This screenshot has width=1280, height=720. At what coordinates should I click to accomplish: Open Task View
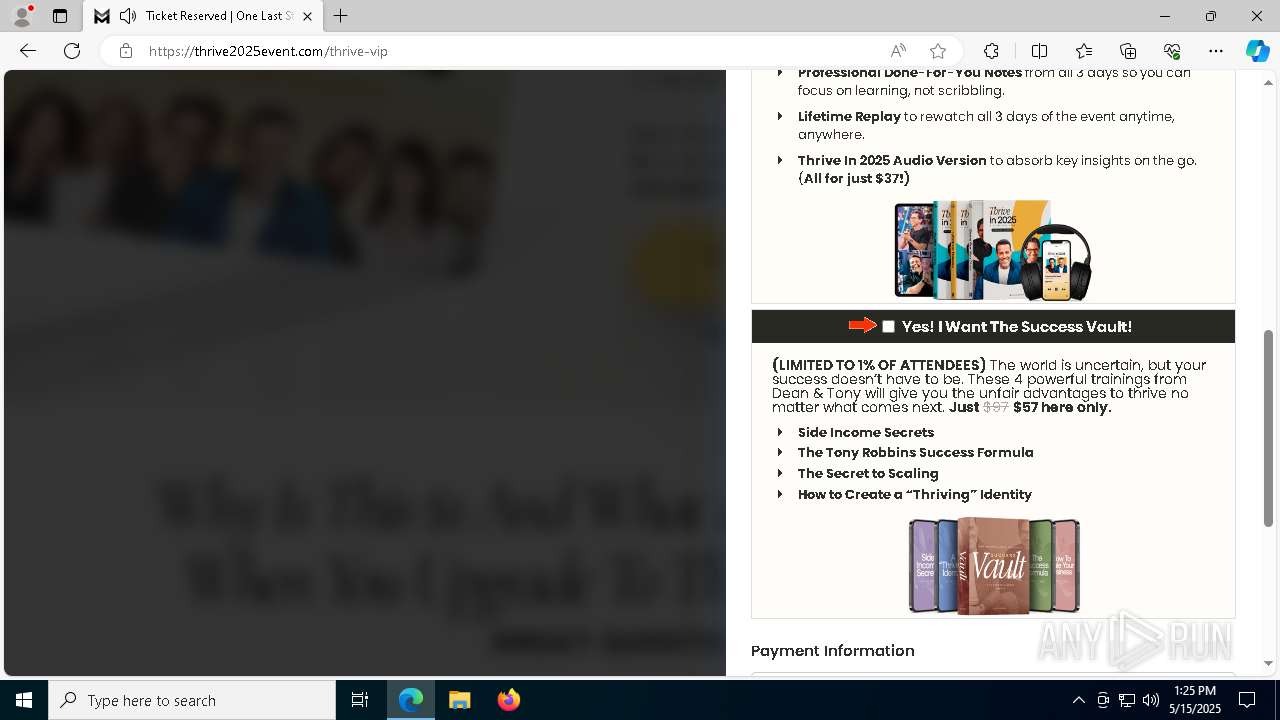click(x=360, y=700)
